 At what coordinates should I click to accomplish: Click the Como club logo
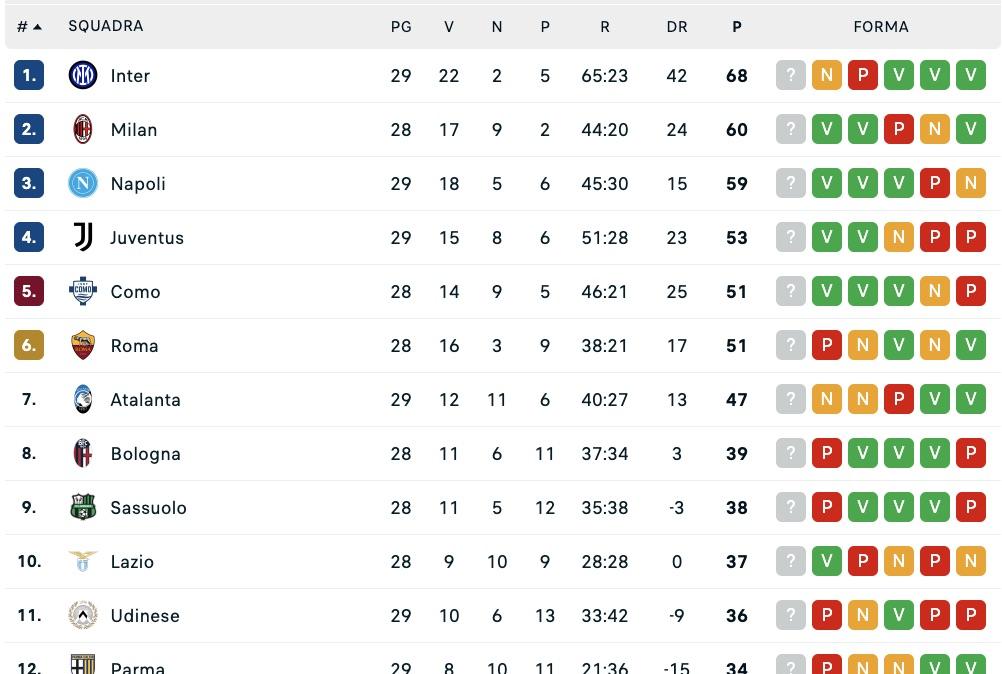pos(82,291)
